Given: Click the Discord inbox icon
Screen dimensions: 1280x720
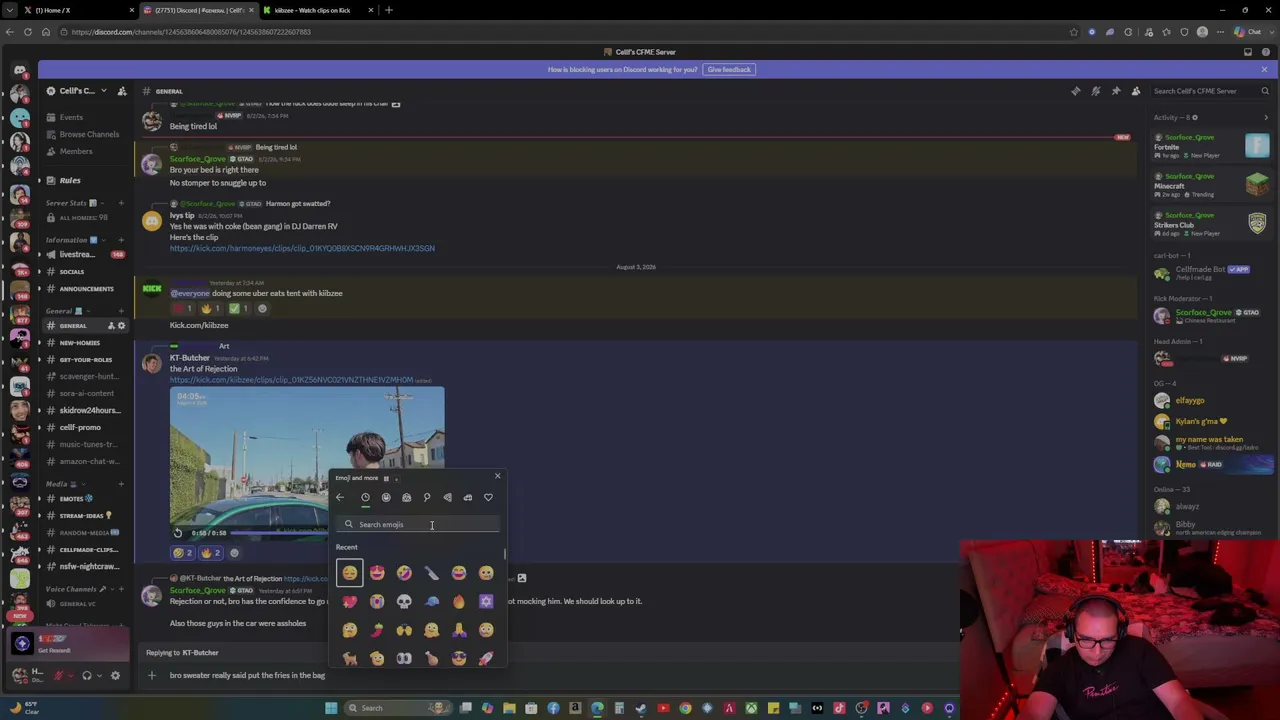Looking at the screenshot, I should click(1248, 52).
